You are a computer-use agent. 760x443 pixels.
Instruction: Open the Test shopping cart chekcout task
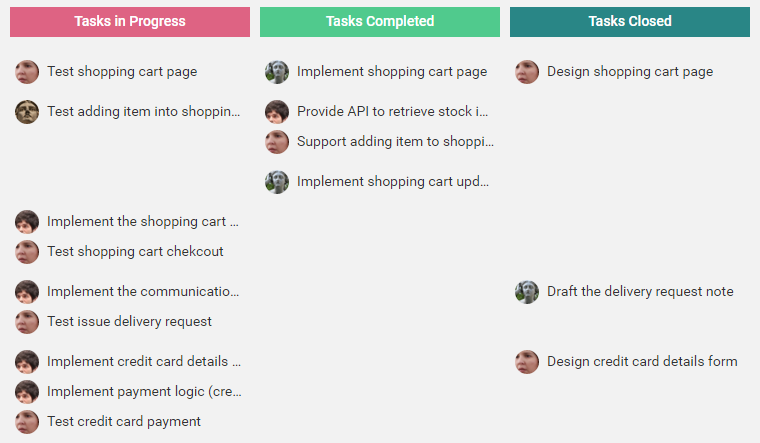pyautogui.click(x=135, y=252)
